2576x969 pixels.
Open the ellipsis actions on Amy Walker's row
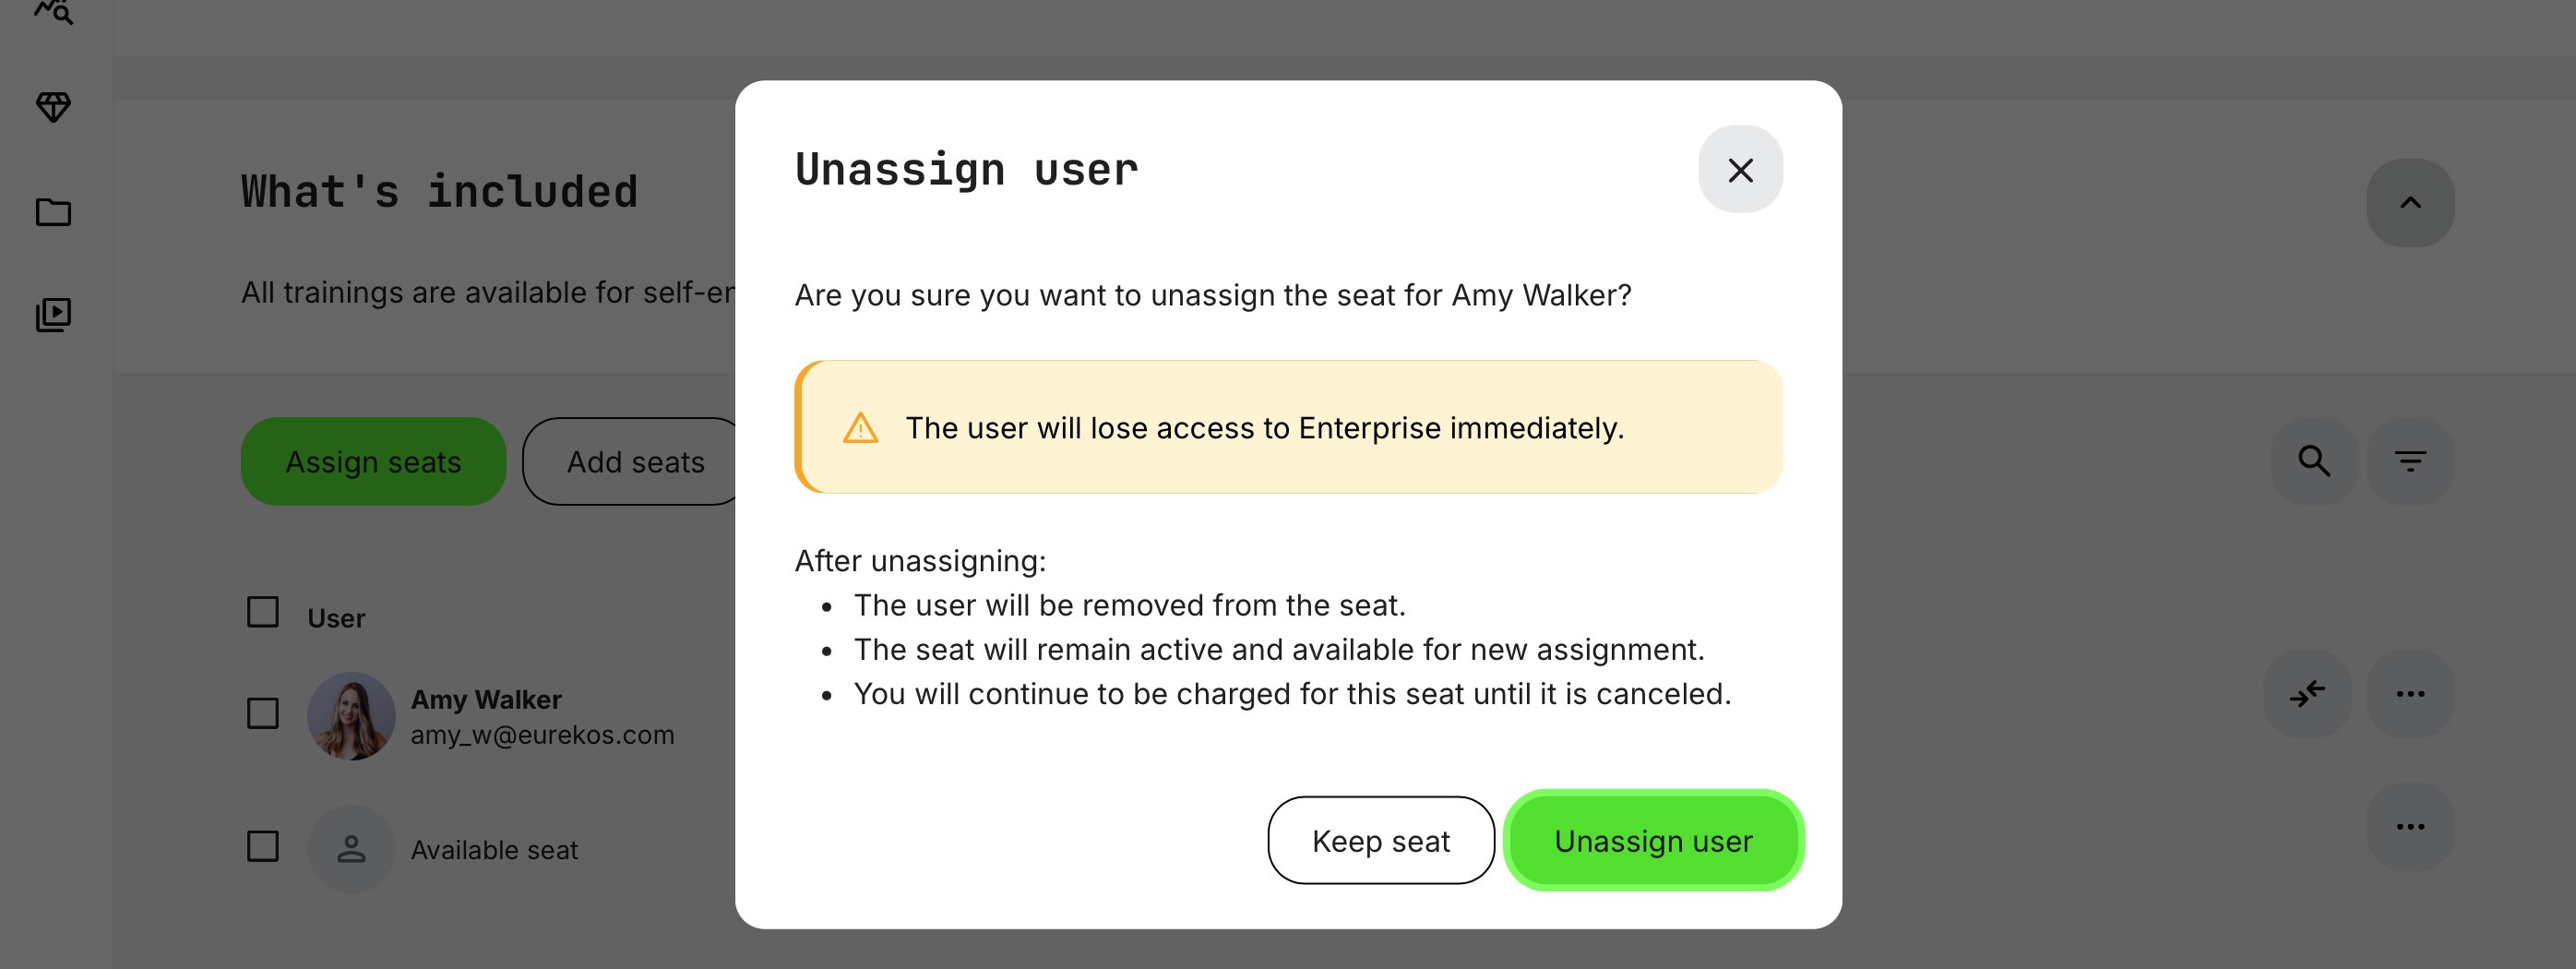click(x=2412, y=692)
